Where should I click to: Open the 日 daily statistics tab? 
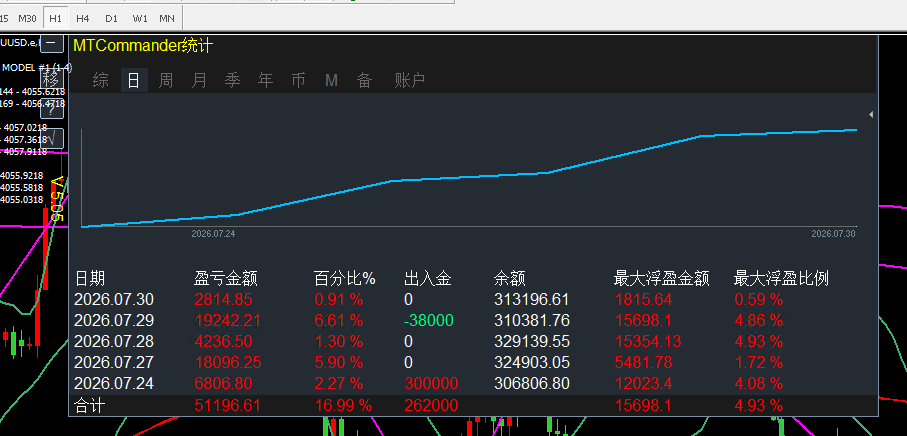click(x=134, y=80)
